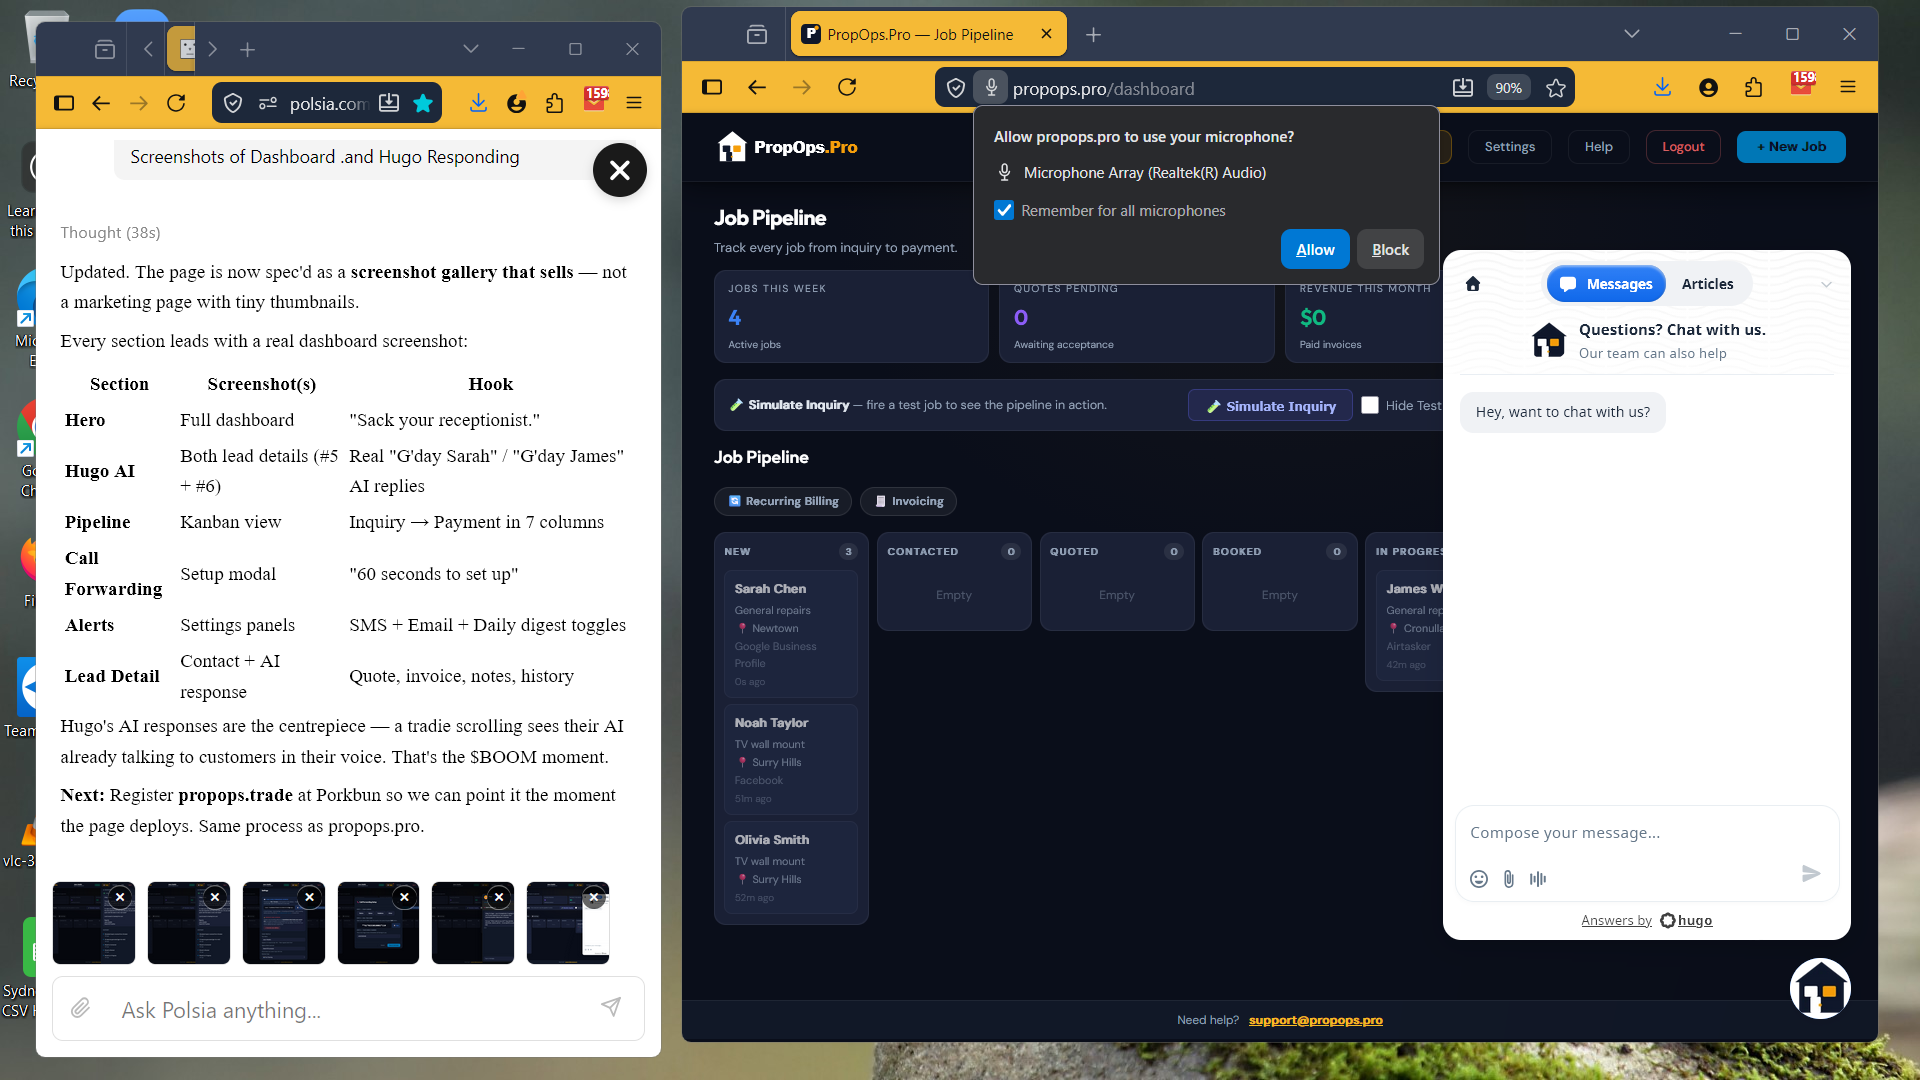The width and height of the screenshot is (1920, 1080).
Task: Block microphone access for propops.pro
Action: coord(1390,250)
